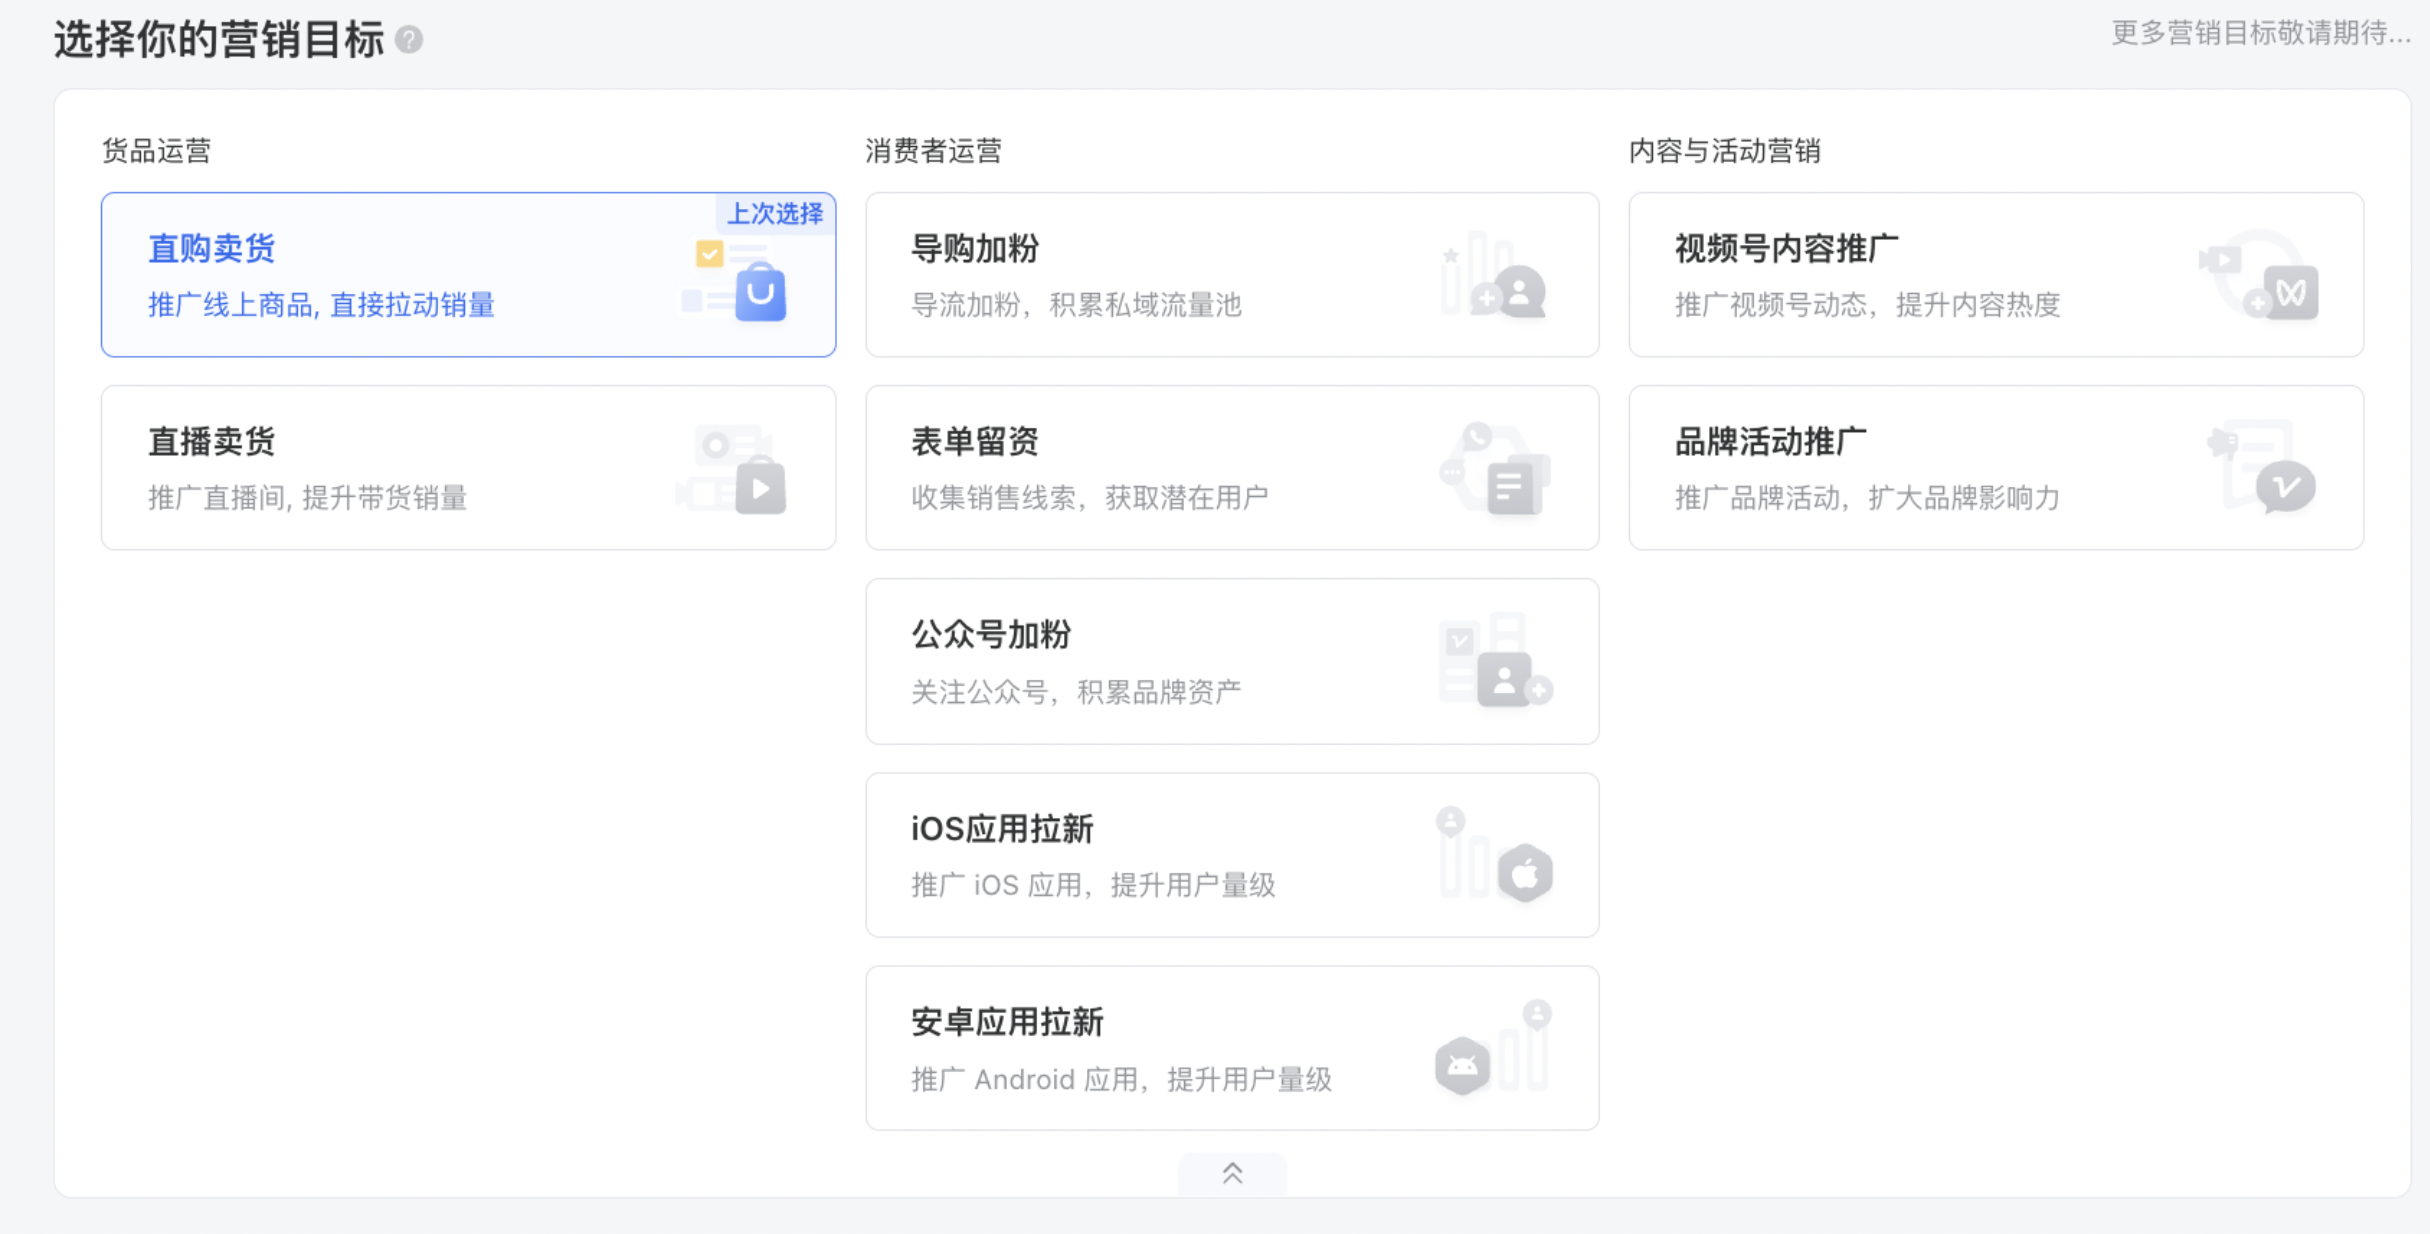Select the 表单留资 goal title
Image resolution: width=2430 pixels, height=1234 pixels.
(975, 441)
